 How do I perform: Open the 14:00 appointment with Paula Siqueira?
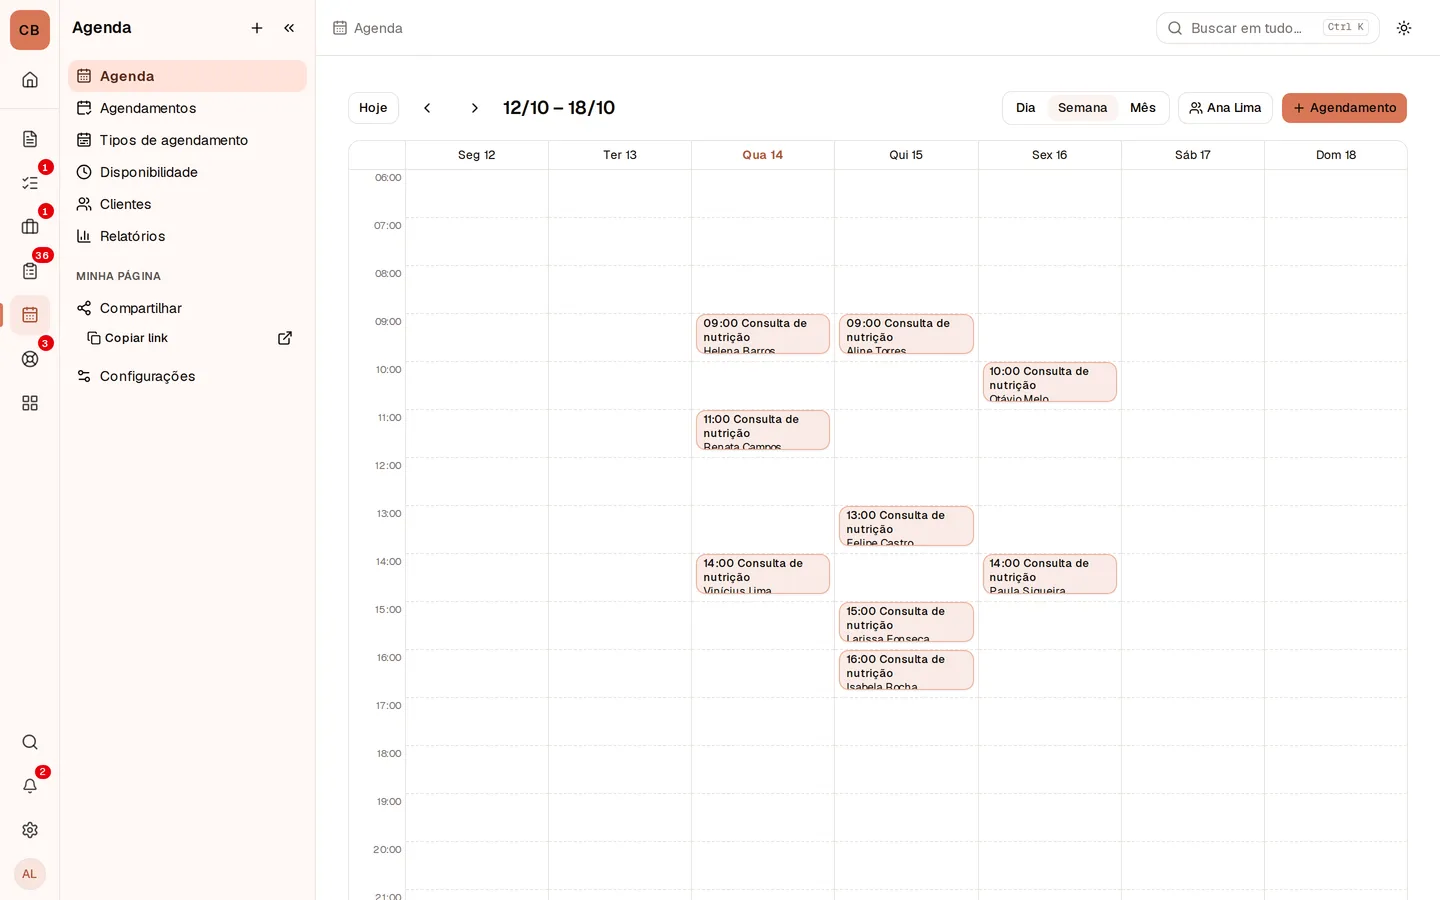click(1049, 574)
